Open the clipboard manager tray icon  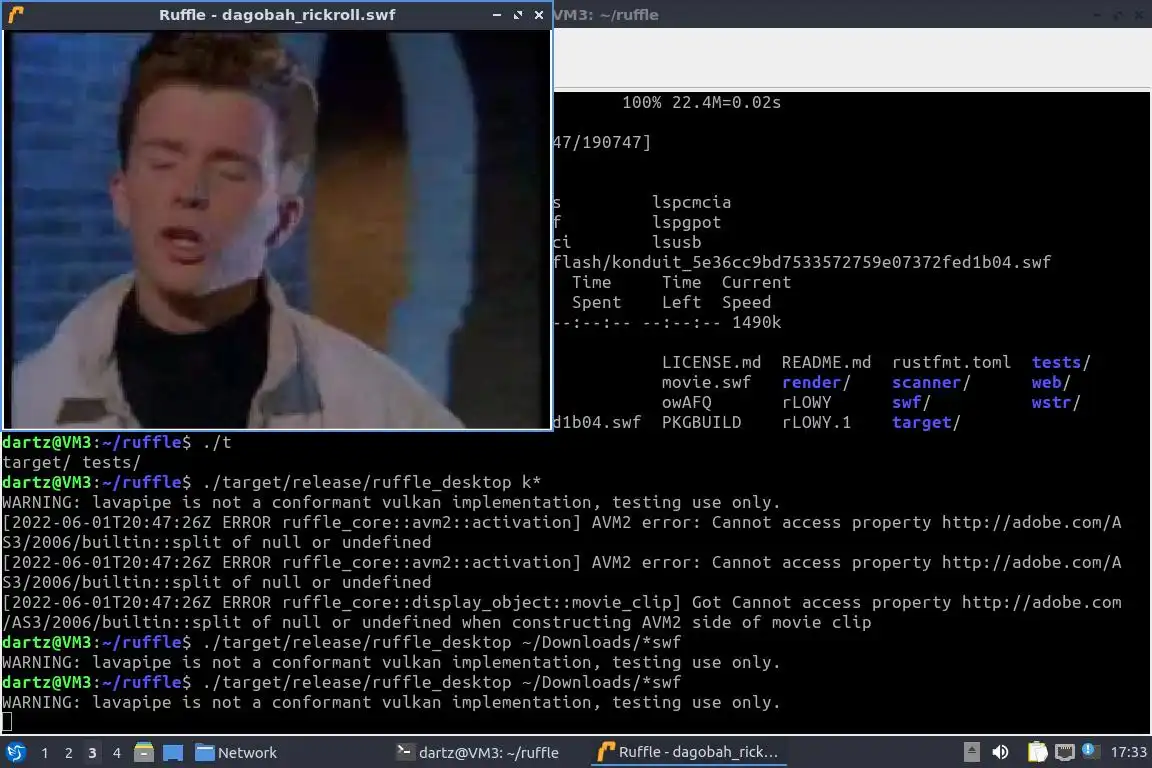tap(1037, 752)
